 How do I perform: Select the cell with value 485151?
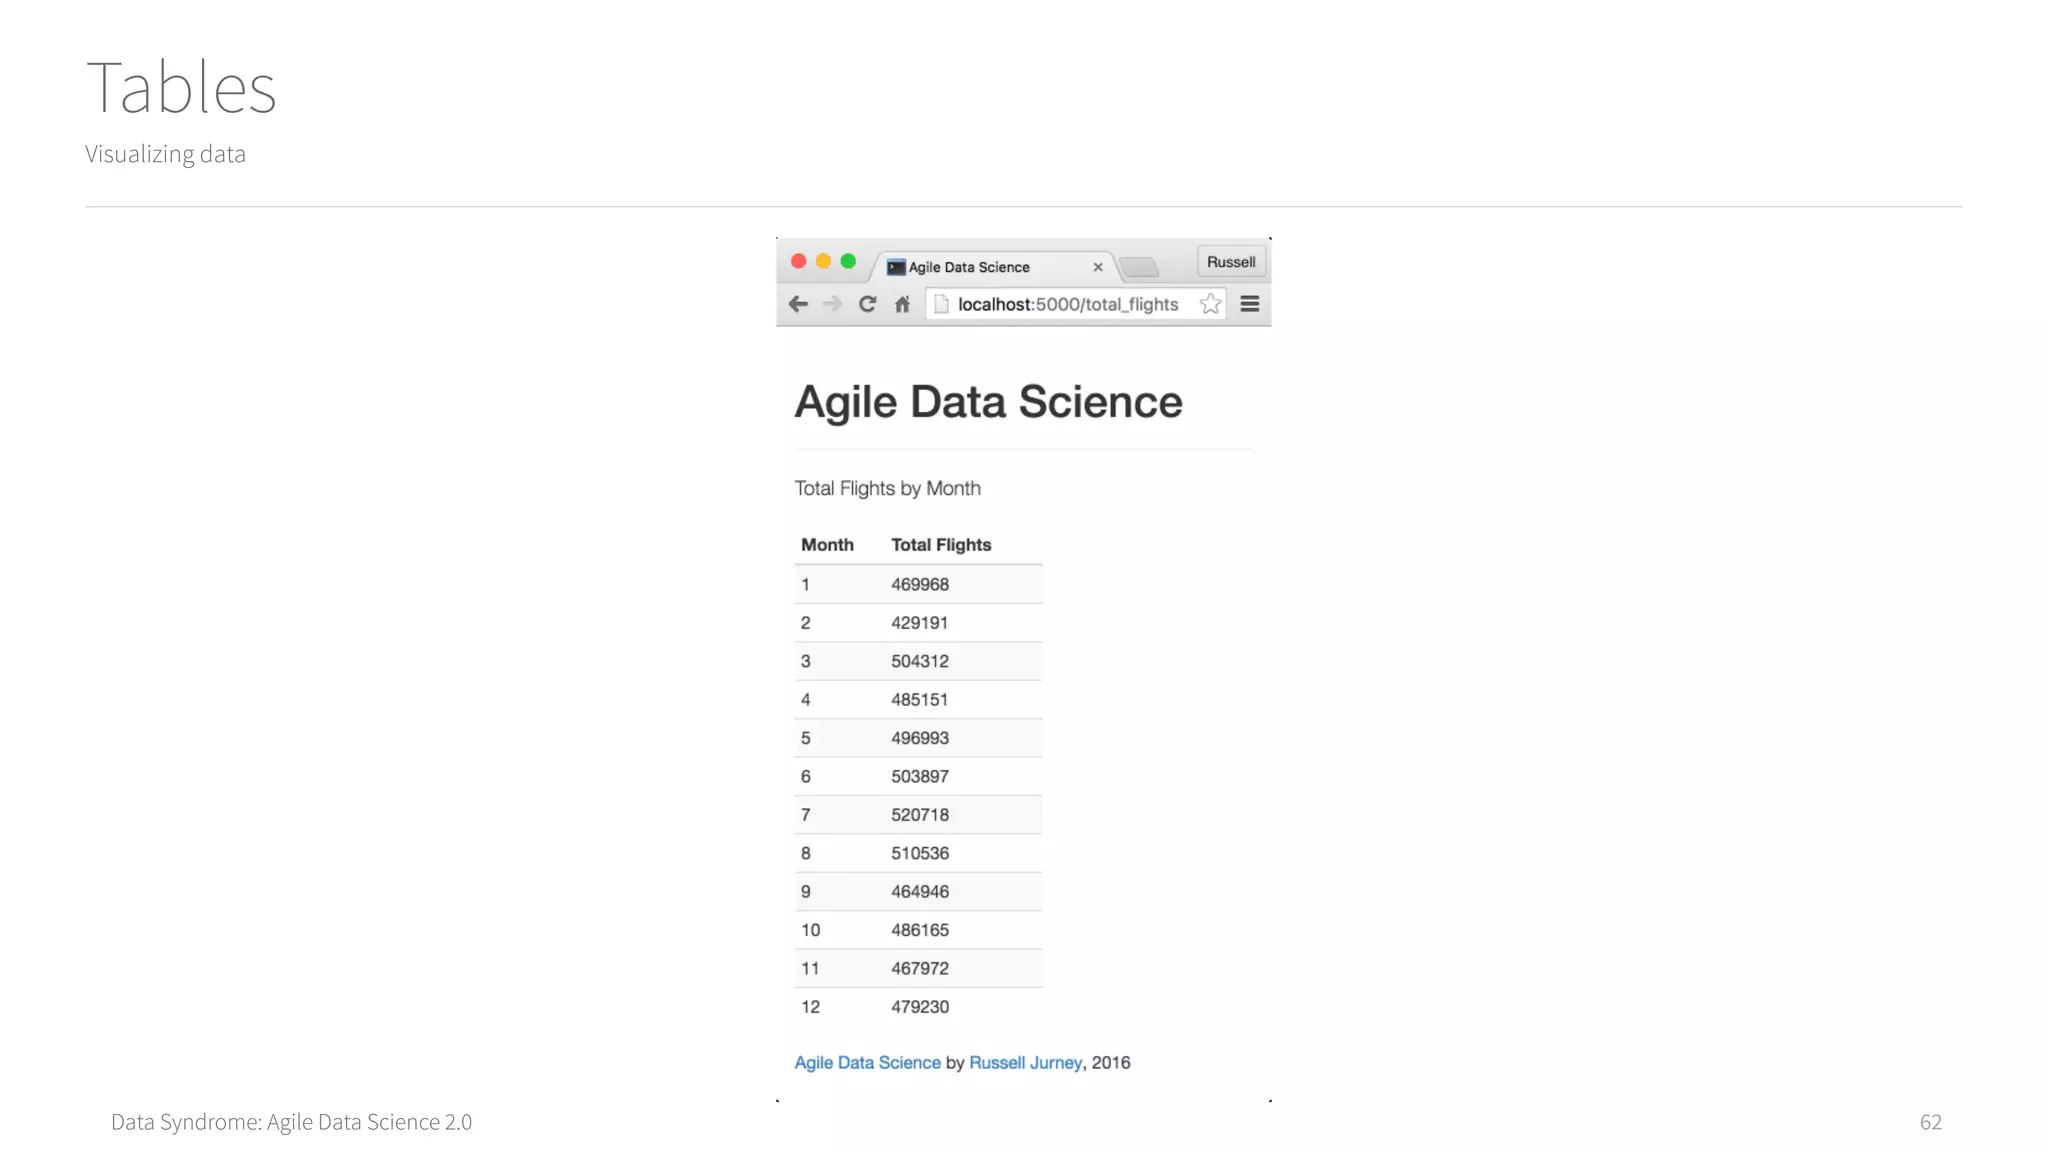point(919,700)
